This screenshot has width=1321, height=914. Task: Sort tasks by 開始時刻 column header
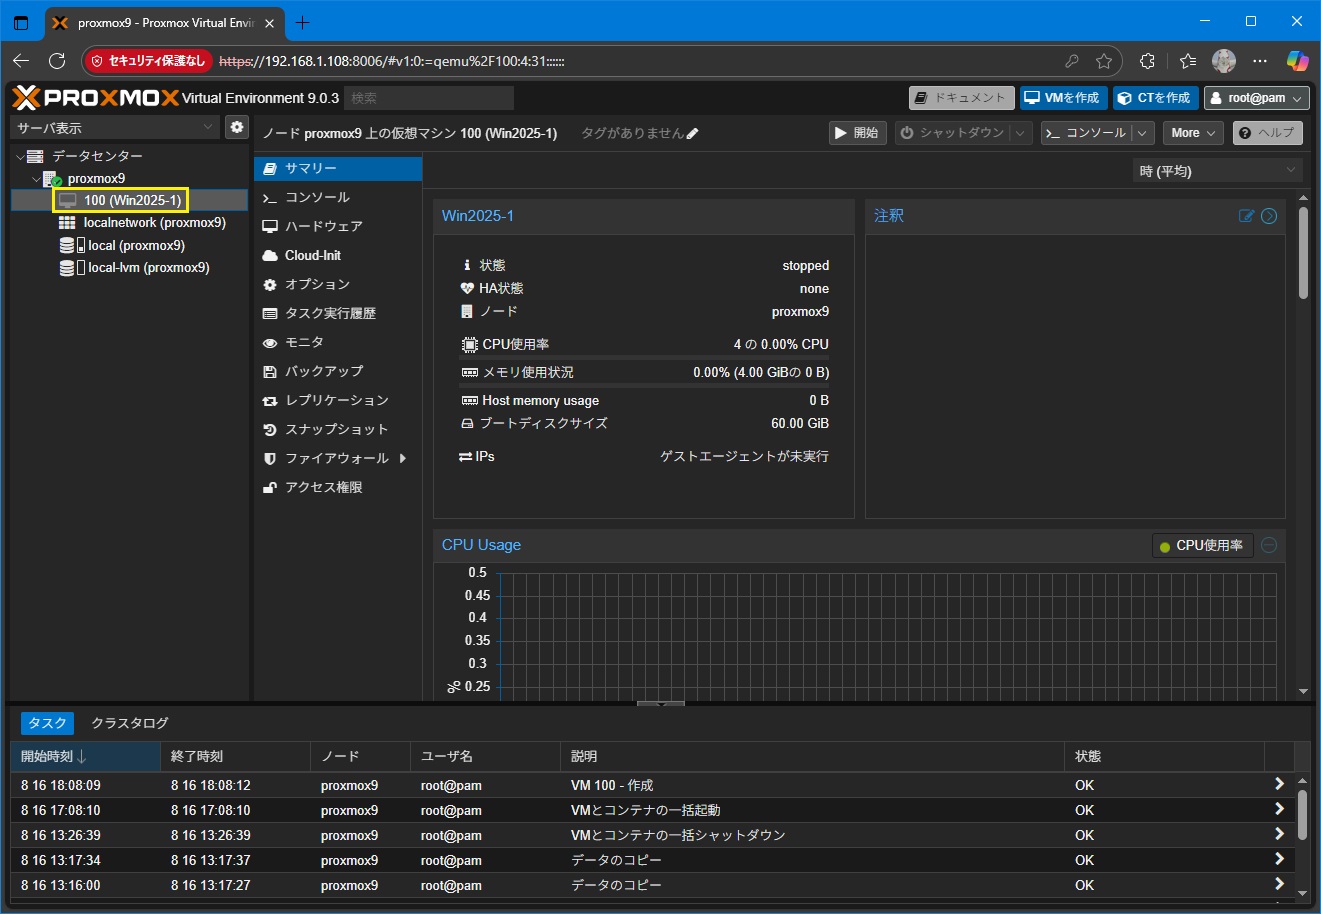point(85,756)
